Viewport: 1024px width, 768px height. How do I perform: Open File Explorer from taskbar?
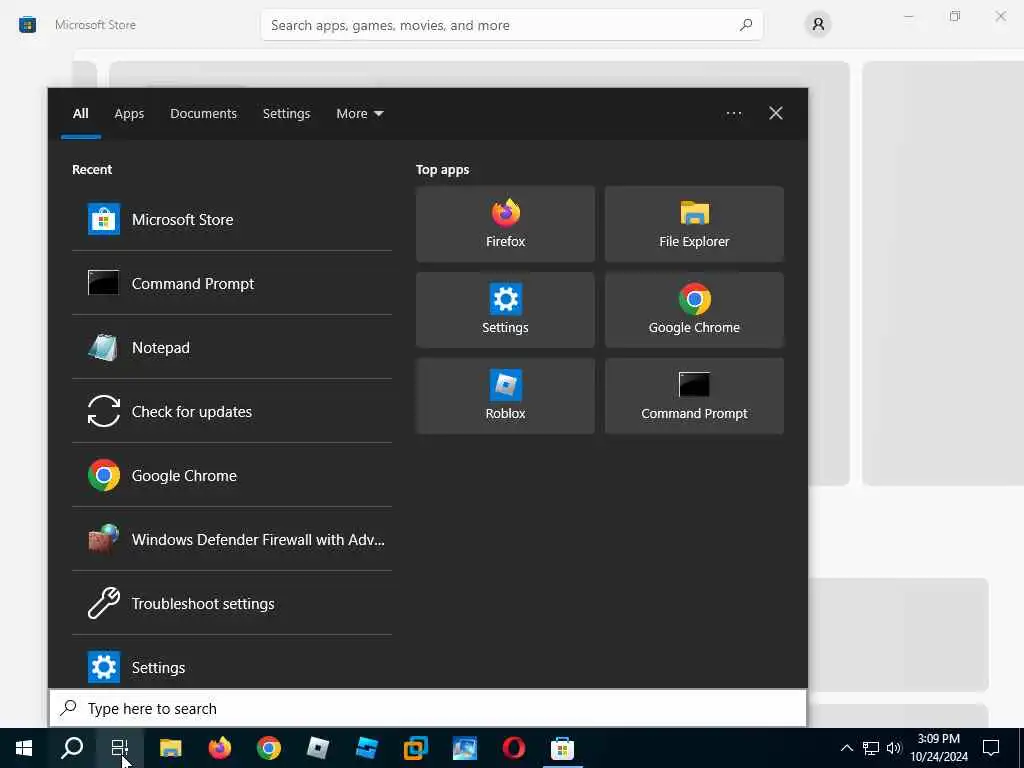point(170,748)
